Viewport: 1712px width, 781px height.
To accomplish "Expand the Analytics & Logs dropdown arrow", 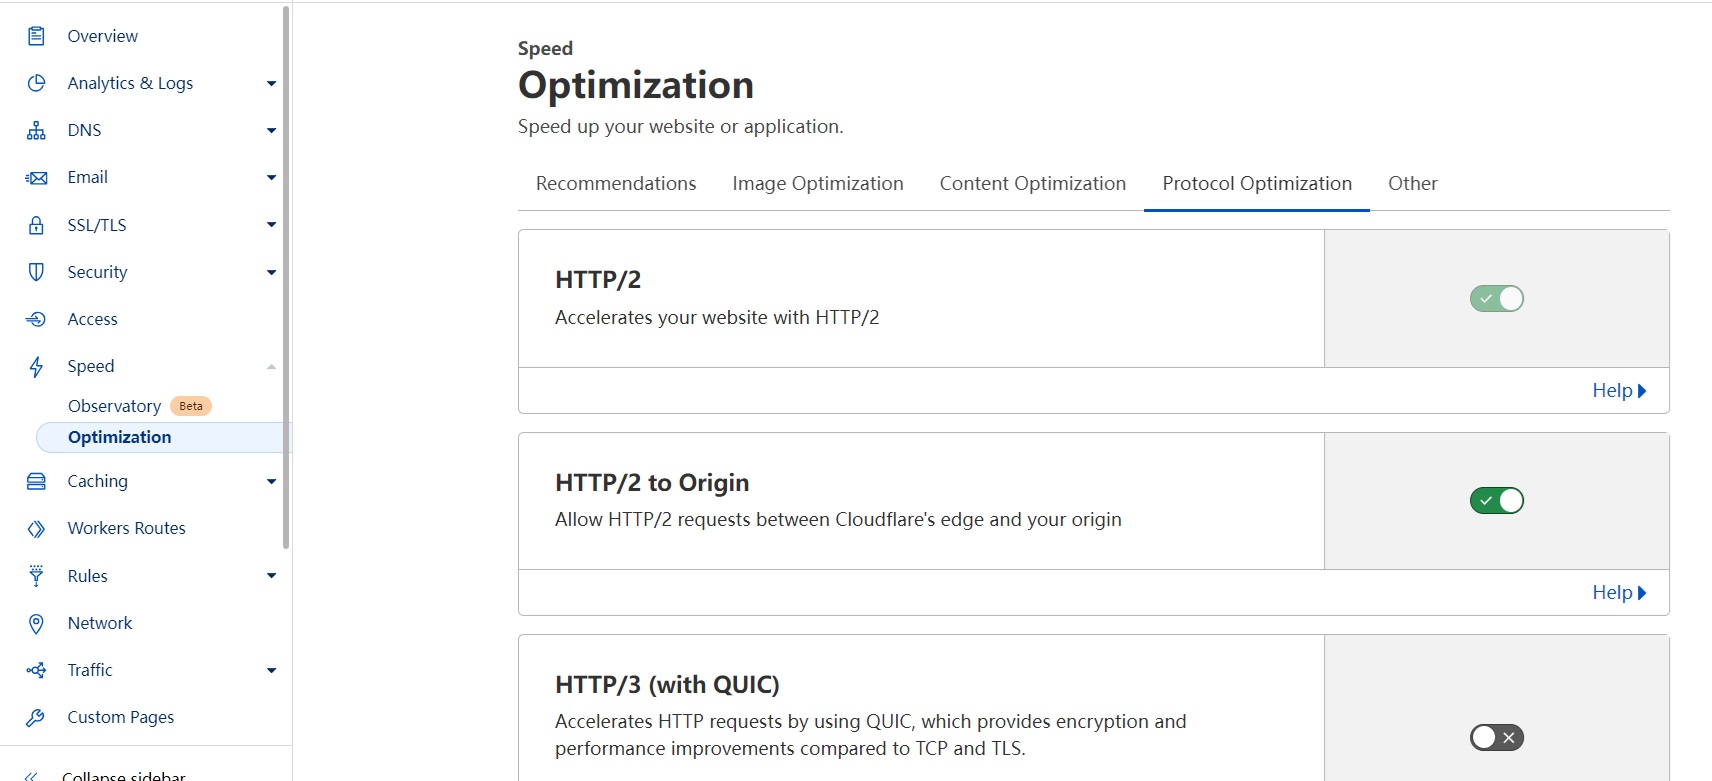I will coord(271,83).
